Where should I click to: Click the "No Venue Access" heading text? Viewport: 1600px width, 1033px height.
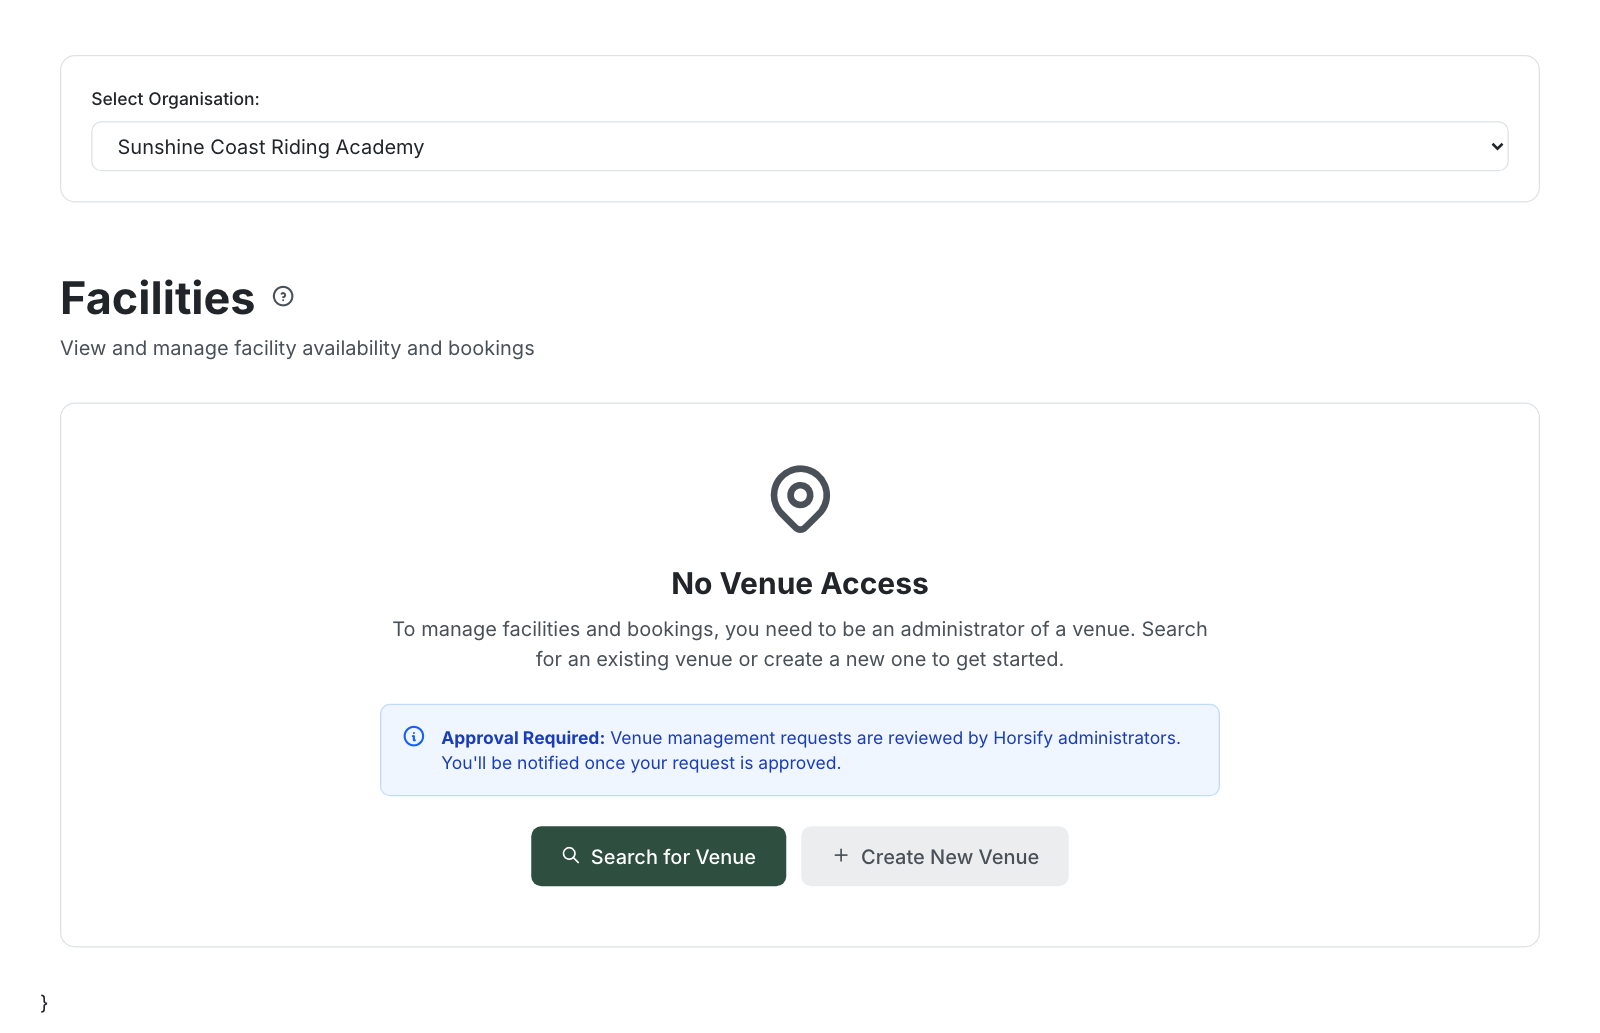click(800, 583)
